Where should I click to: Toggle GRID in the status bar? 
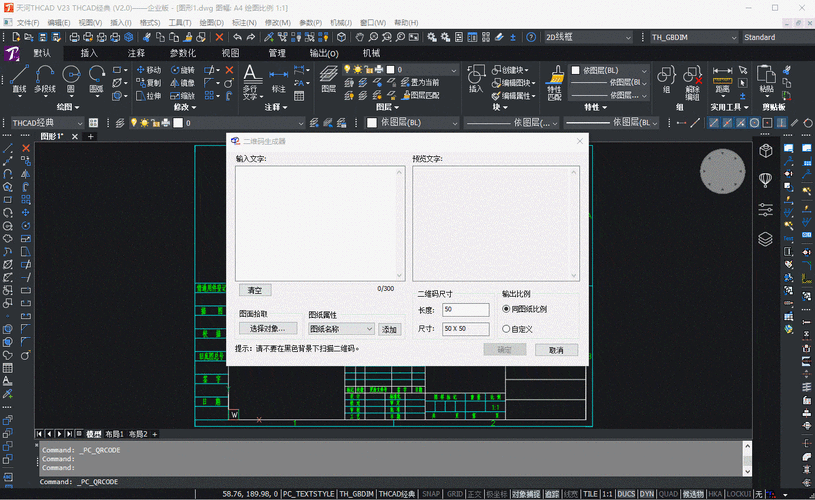[455, 494]
